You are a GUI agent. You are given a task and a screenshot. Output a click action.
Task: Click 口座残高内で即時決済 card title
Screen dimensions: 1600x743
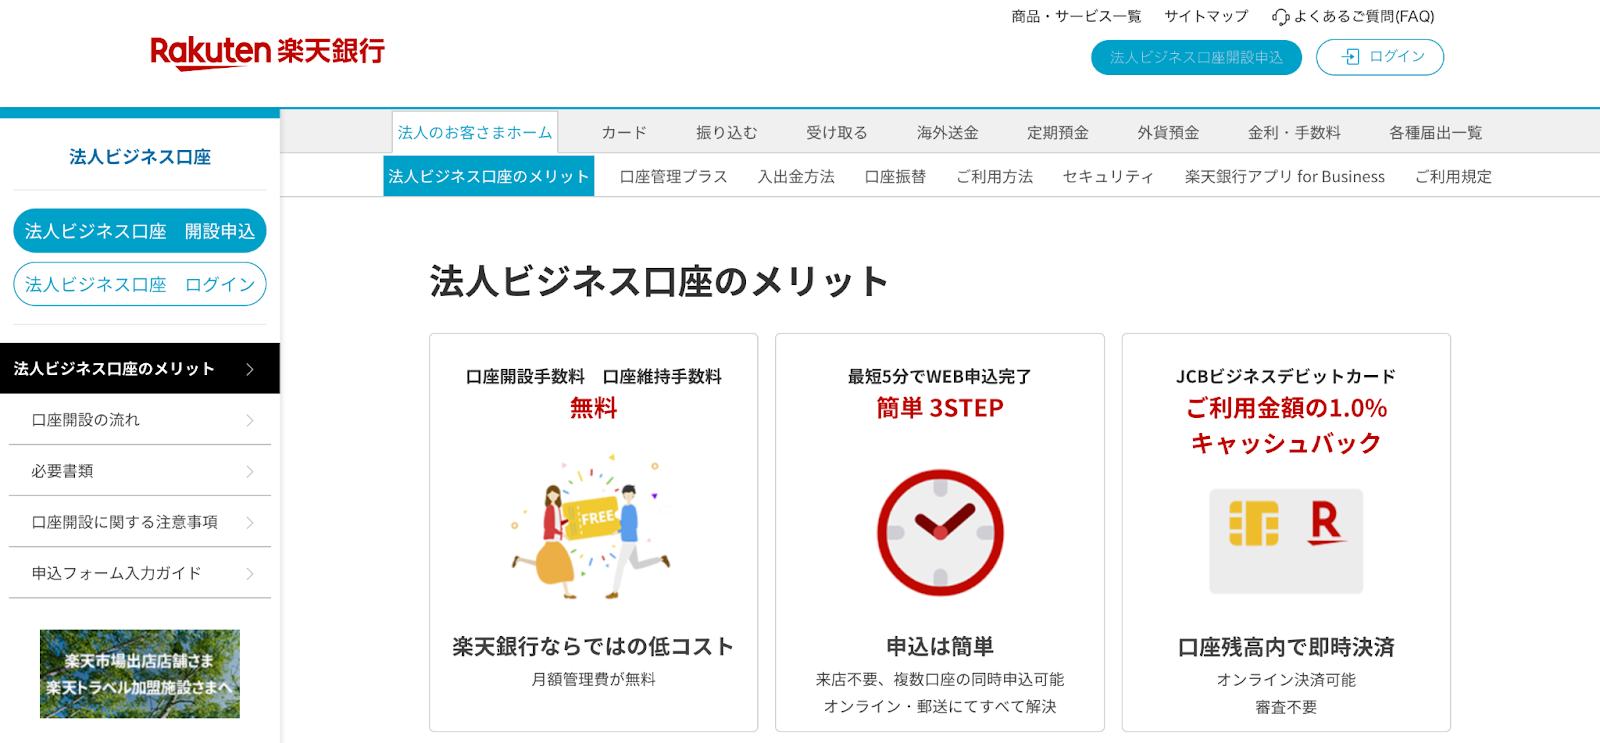1286,647
